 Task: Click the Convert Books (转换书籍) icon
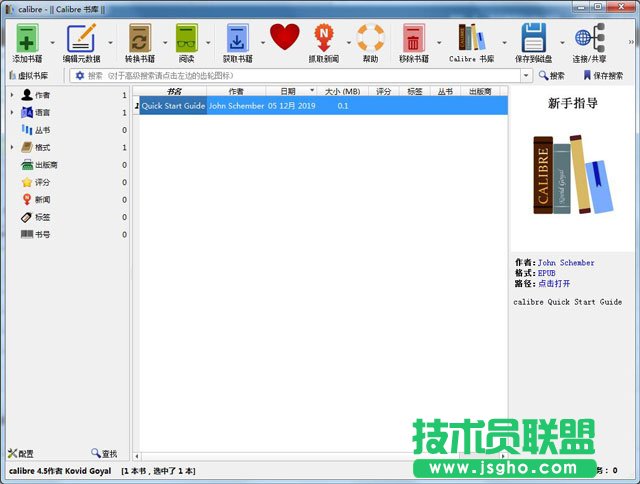(x=139, y=39)
